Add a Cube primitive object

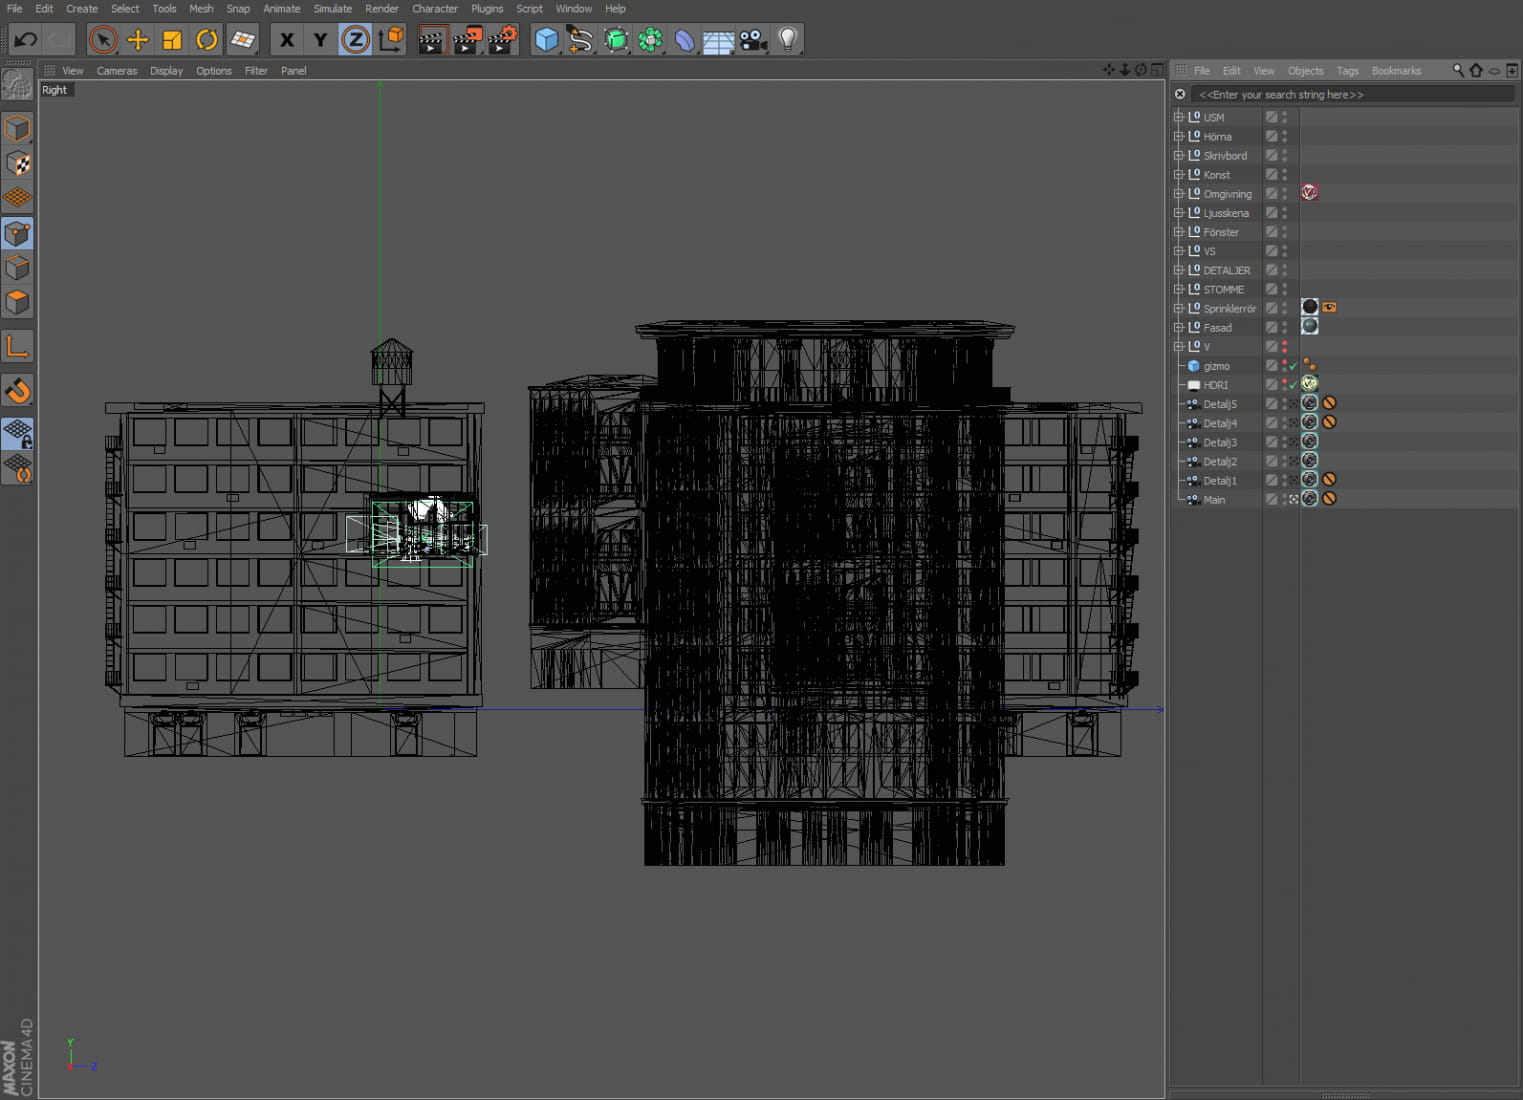point(547,40)
